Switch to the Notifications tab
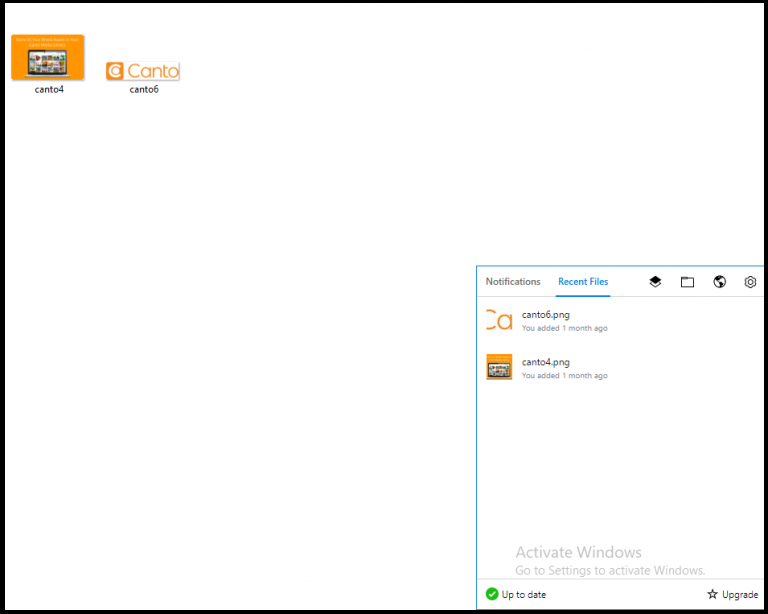768x614 pixels. (x=513, y=282)
